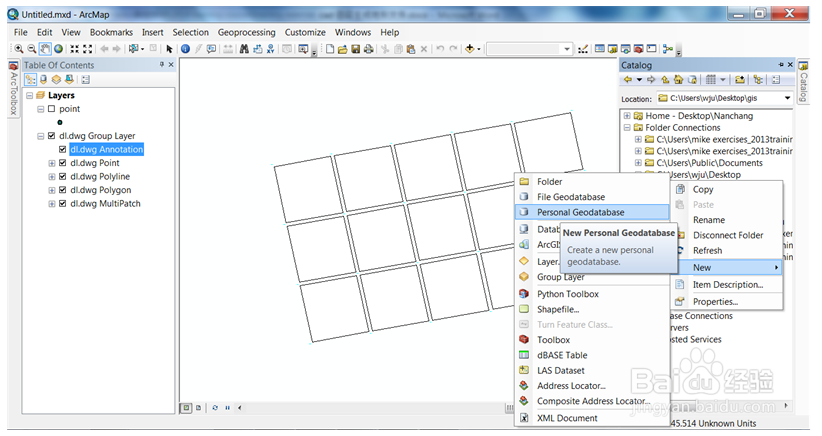Uncheck dl.dwg Annotation layer
Viewport: 822px width, 436px height.
62,149
